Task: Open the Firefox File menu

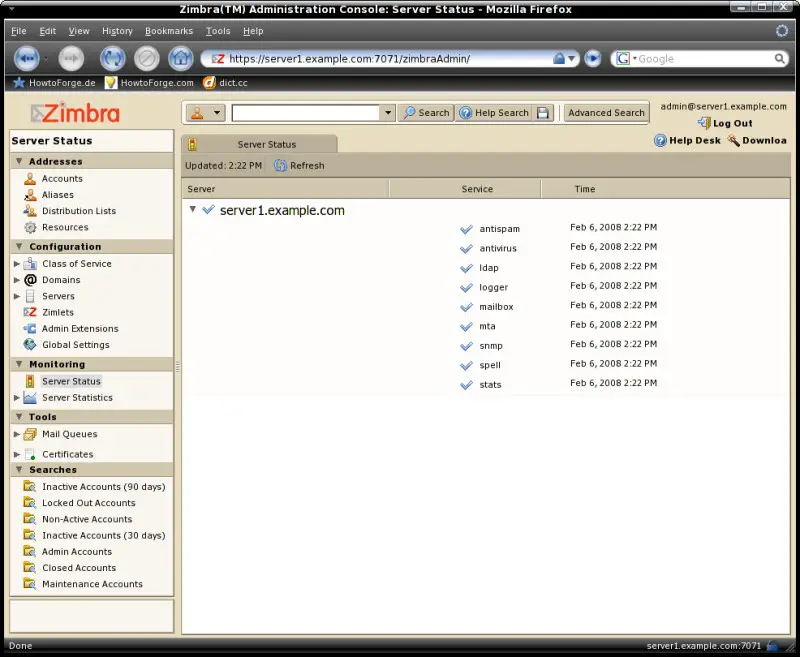Action: pyautogui.click(x=19, y=31)
